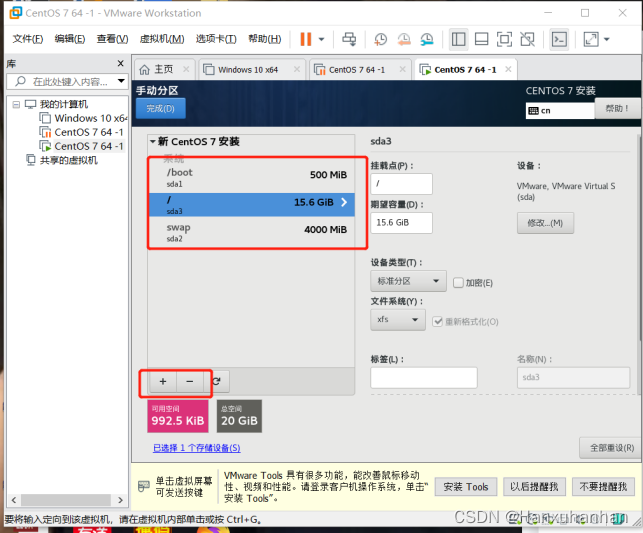Select Windows 10 x64 in the library tree
Image resolution: width=643 pixels, height=533 pixels.
[x=84, y=118]
